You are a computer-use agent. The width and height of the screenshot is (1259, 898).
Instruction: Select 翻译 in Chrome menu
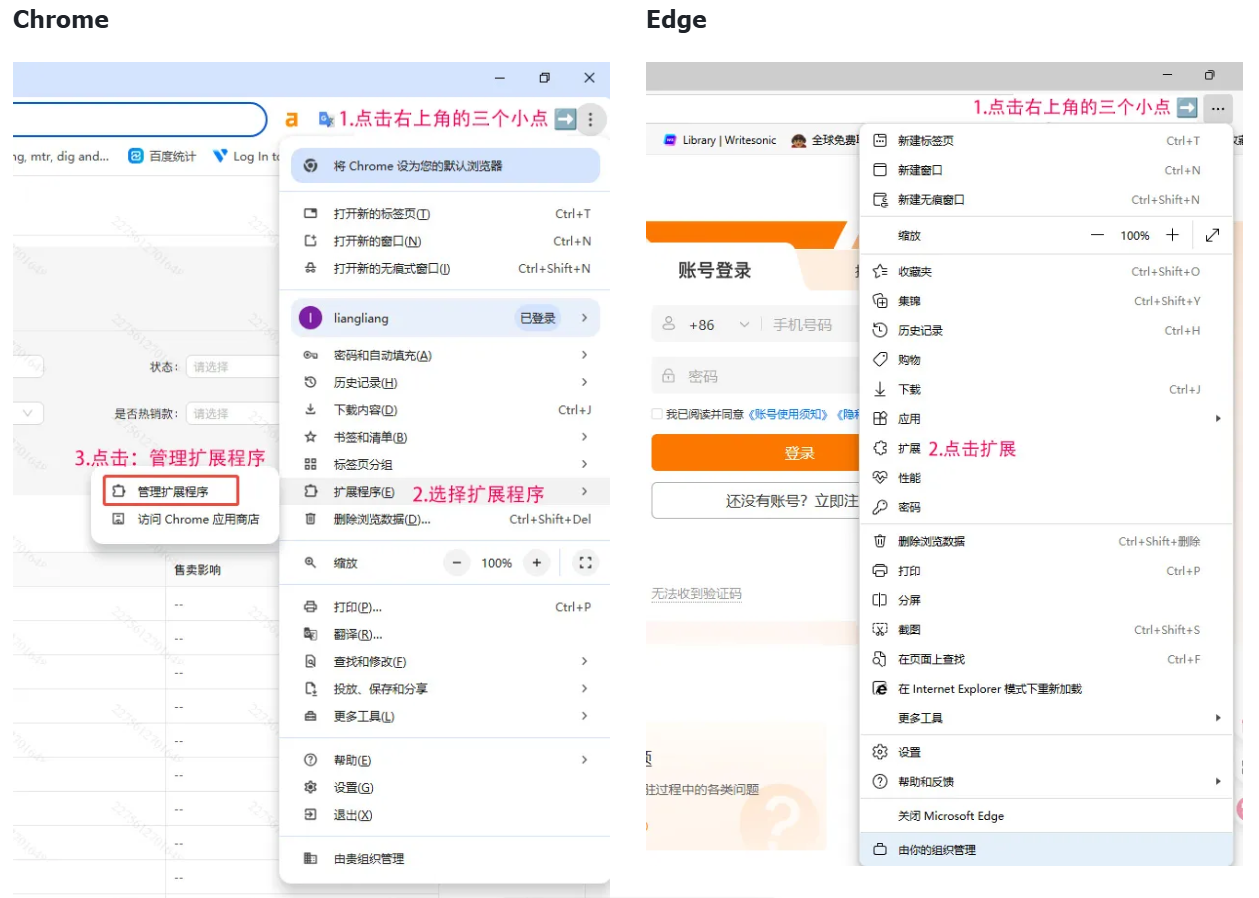pyautogui.click(x=445, y=634)
